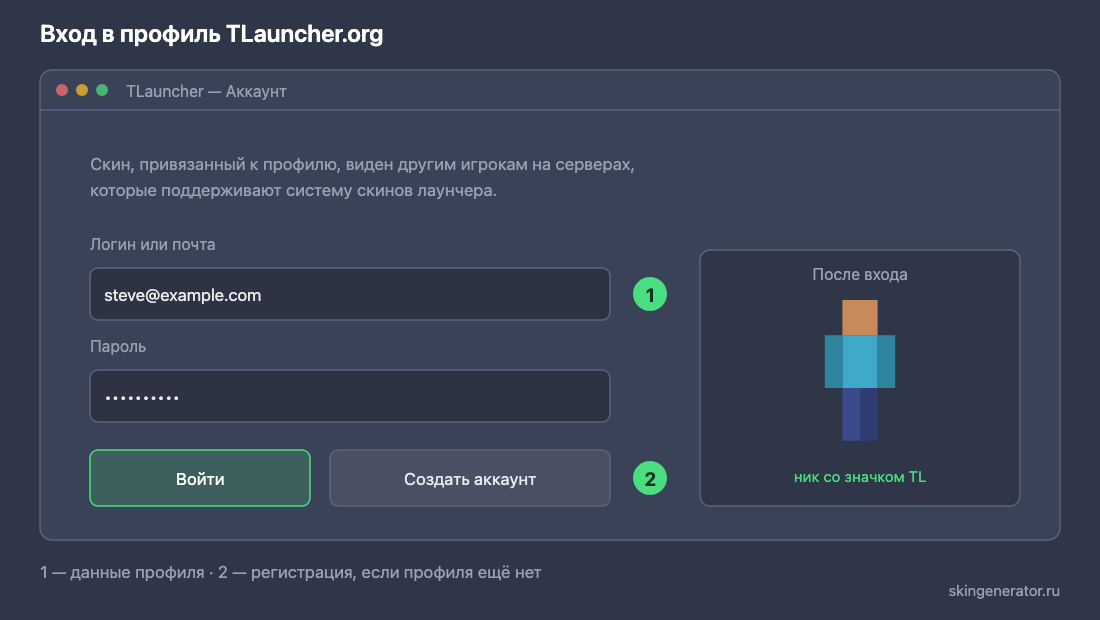Focus the password field

(350, 396)
